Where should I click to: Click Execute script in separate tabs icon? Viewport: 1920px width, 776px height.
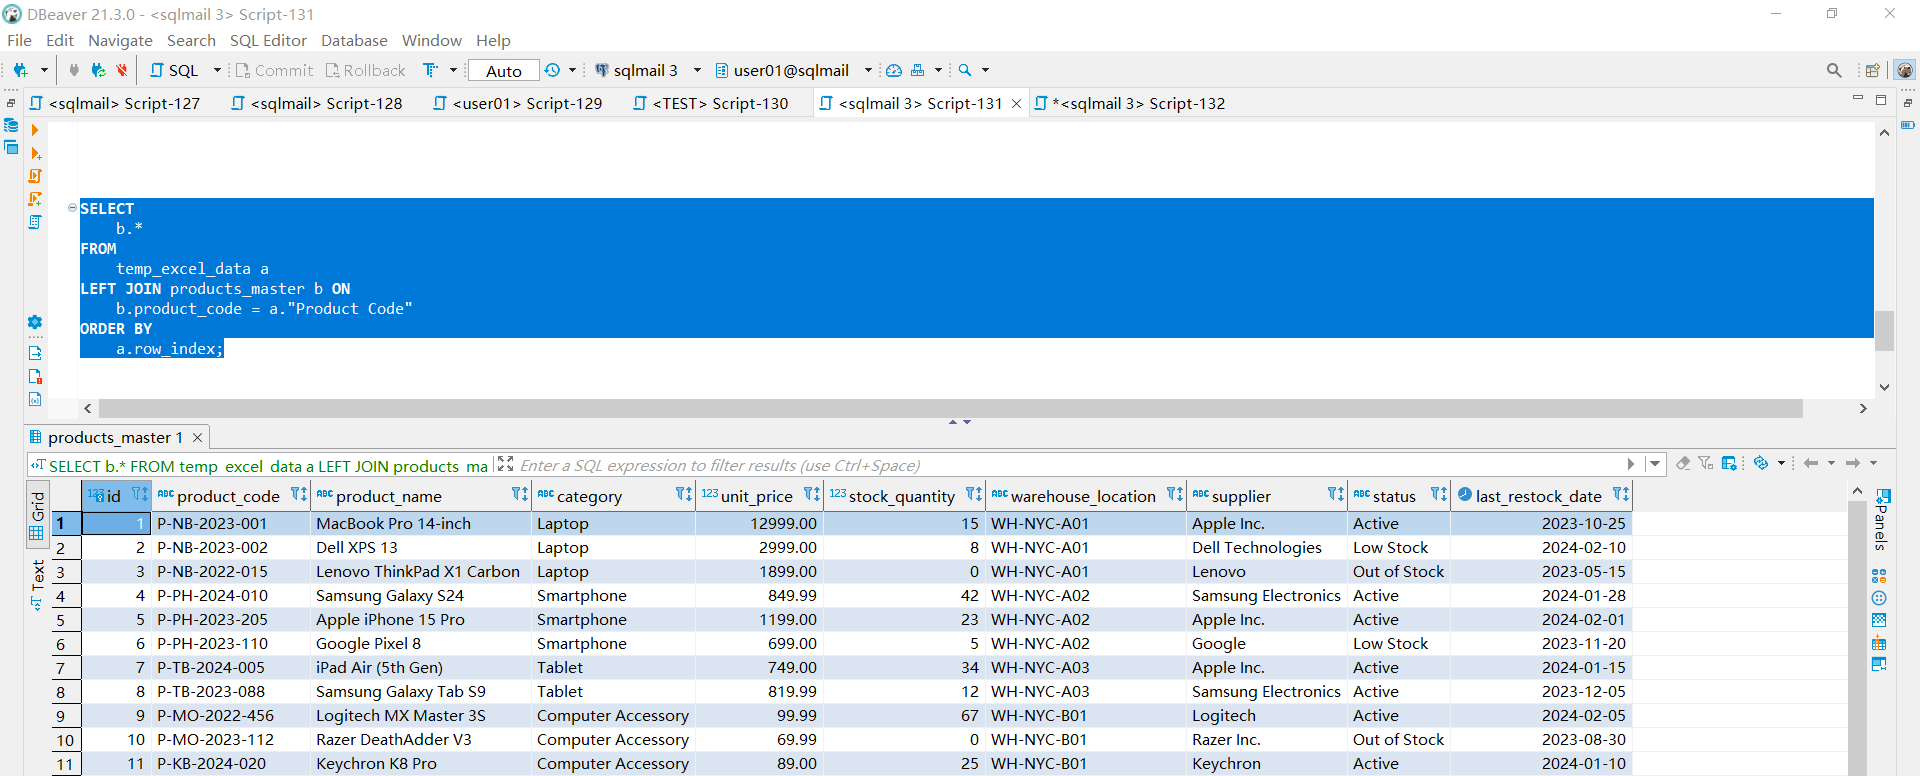[35, 199]
